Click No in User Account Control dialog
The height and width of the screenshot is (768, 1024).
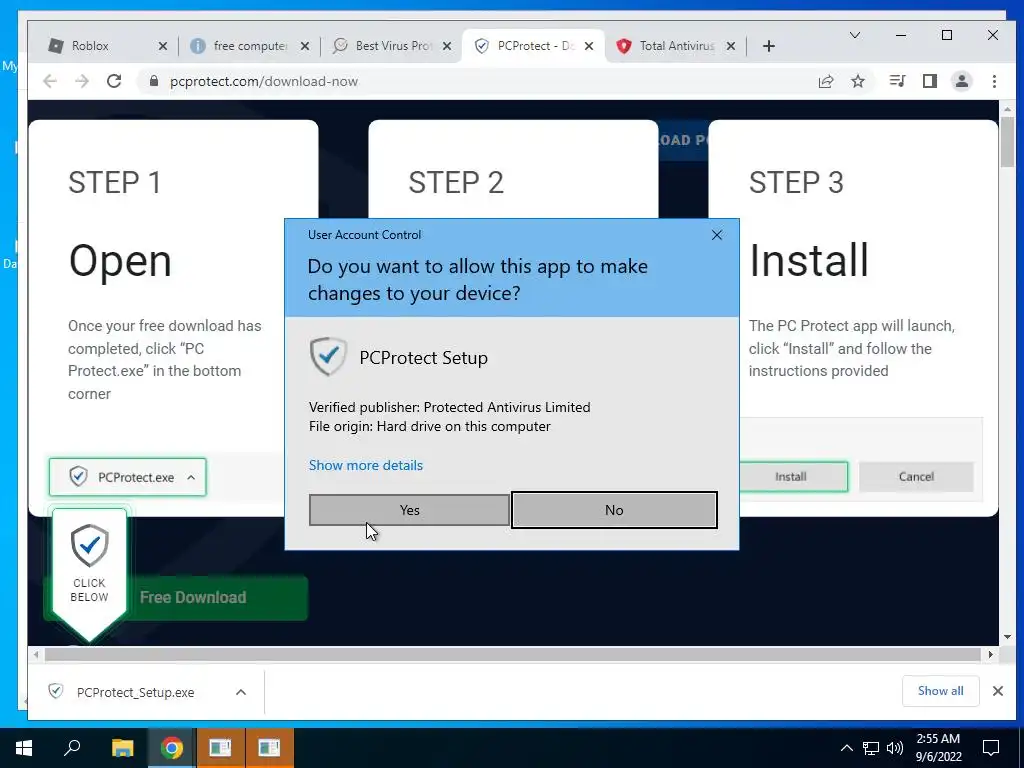[614, 510]
